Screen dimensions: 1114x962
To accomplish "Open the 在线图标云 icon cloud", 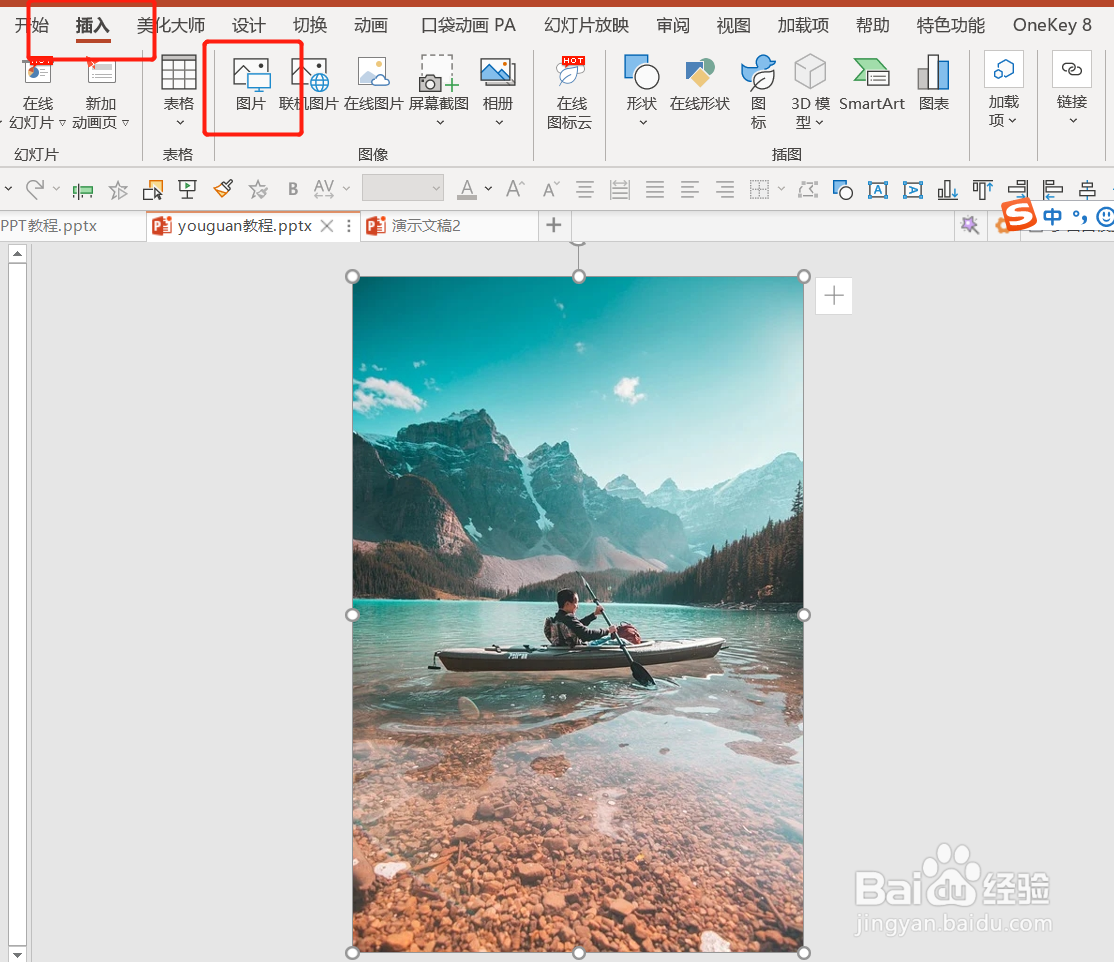I will coord(570,92).
